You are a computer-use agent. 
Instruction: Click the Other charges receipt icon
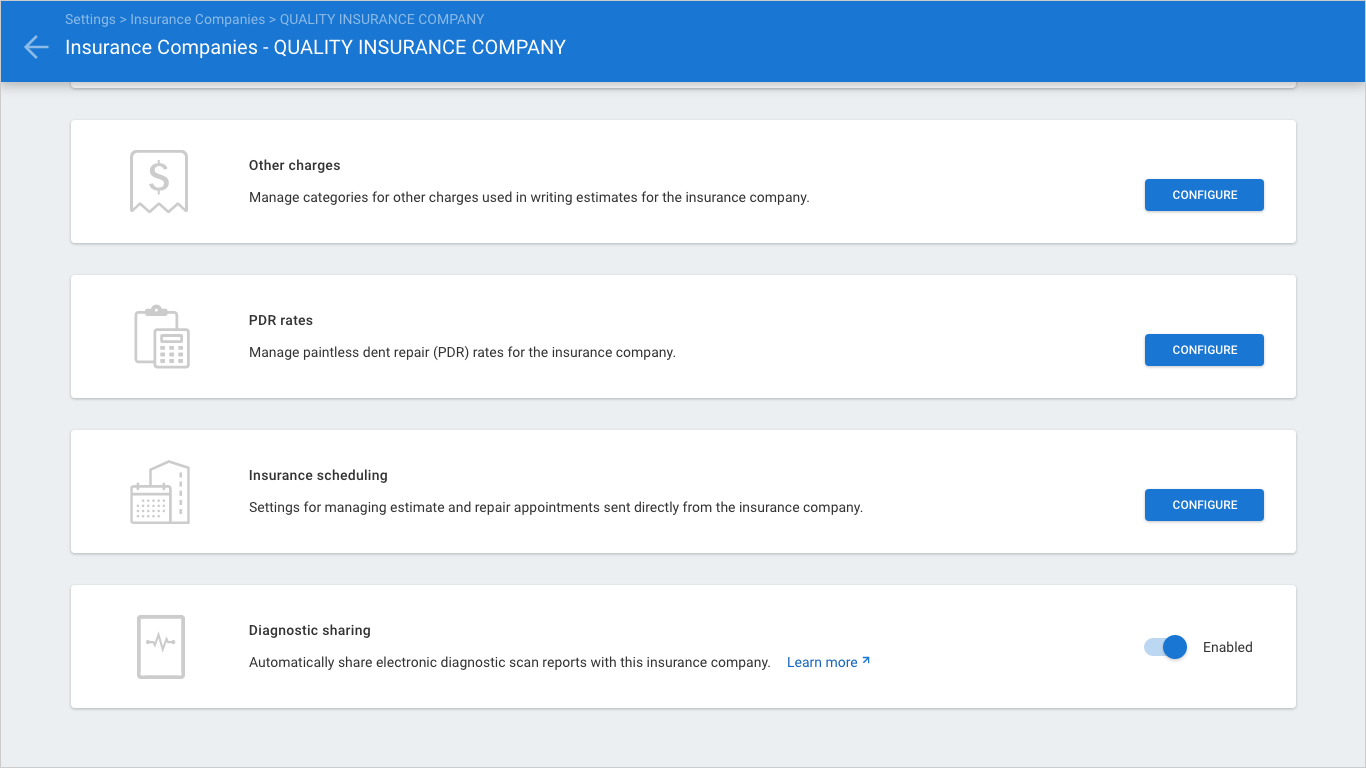[158, 181]
